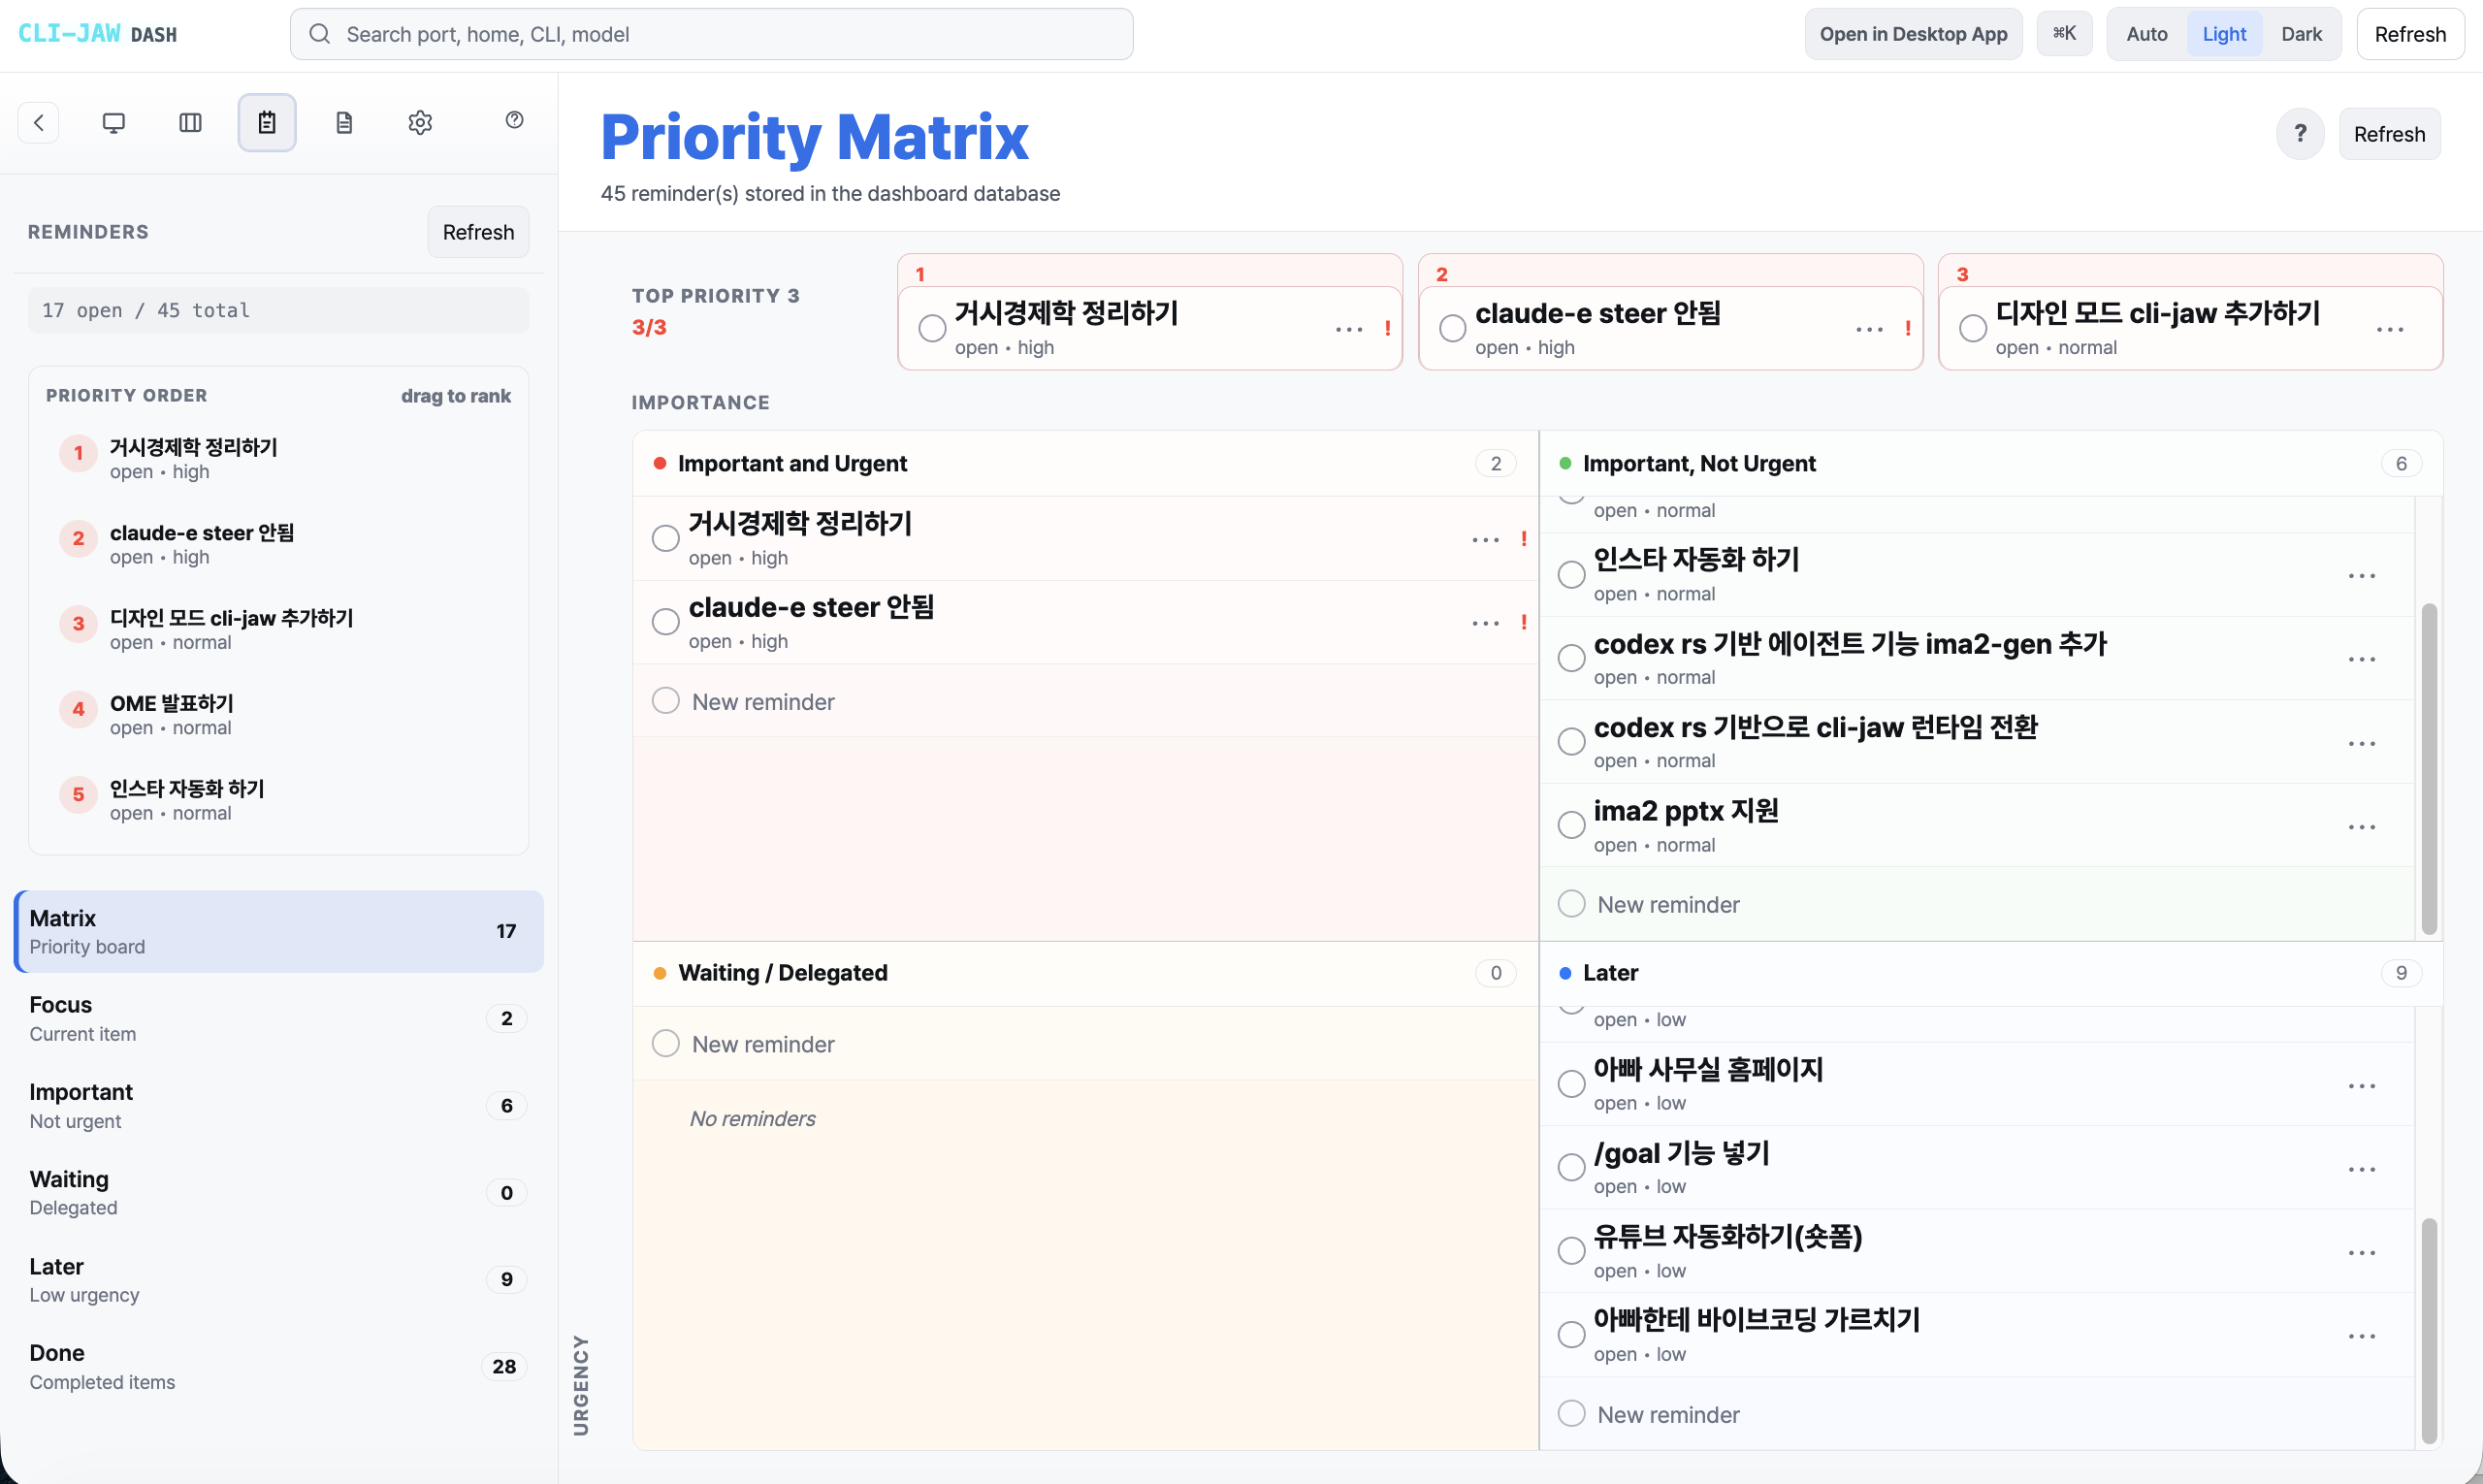Click the Later quadrant header
Viewport: 2483px width, 1484px height.
(1990, 973)
